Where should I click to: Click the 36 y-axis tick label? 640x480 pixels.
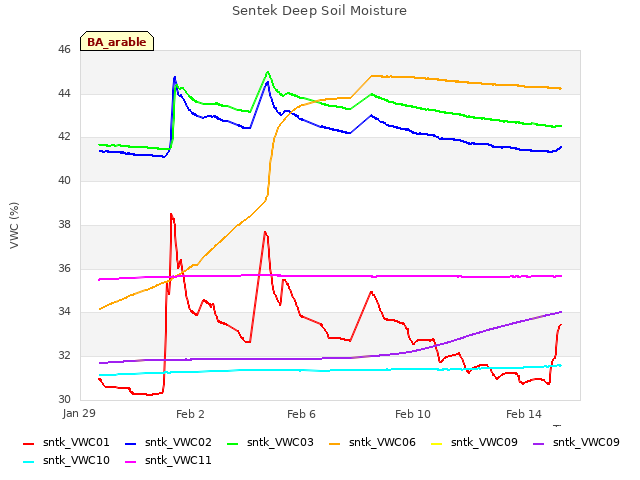click(64, 269)
